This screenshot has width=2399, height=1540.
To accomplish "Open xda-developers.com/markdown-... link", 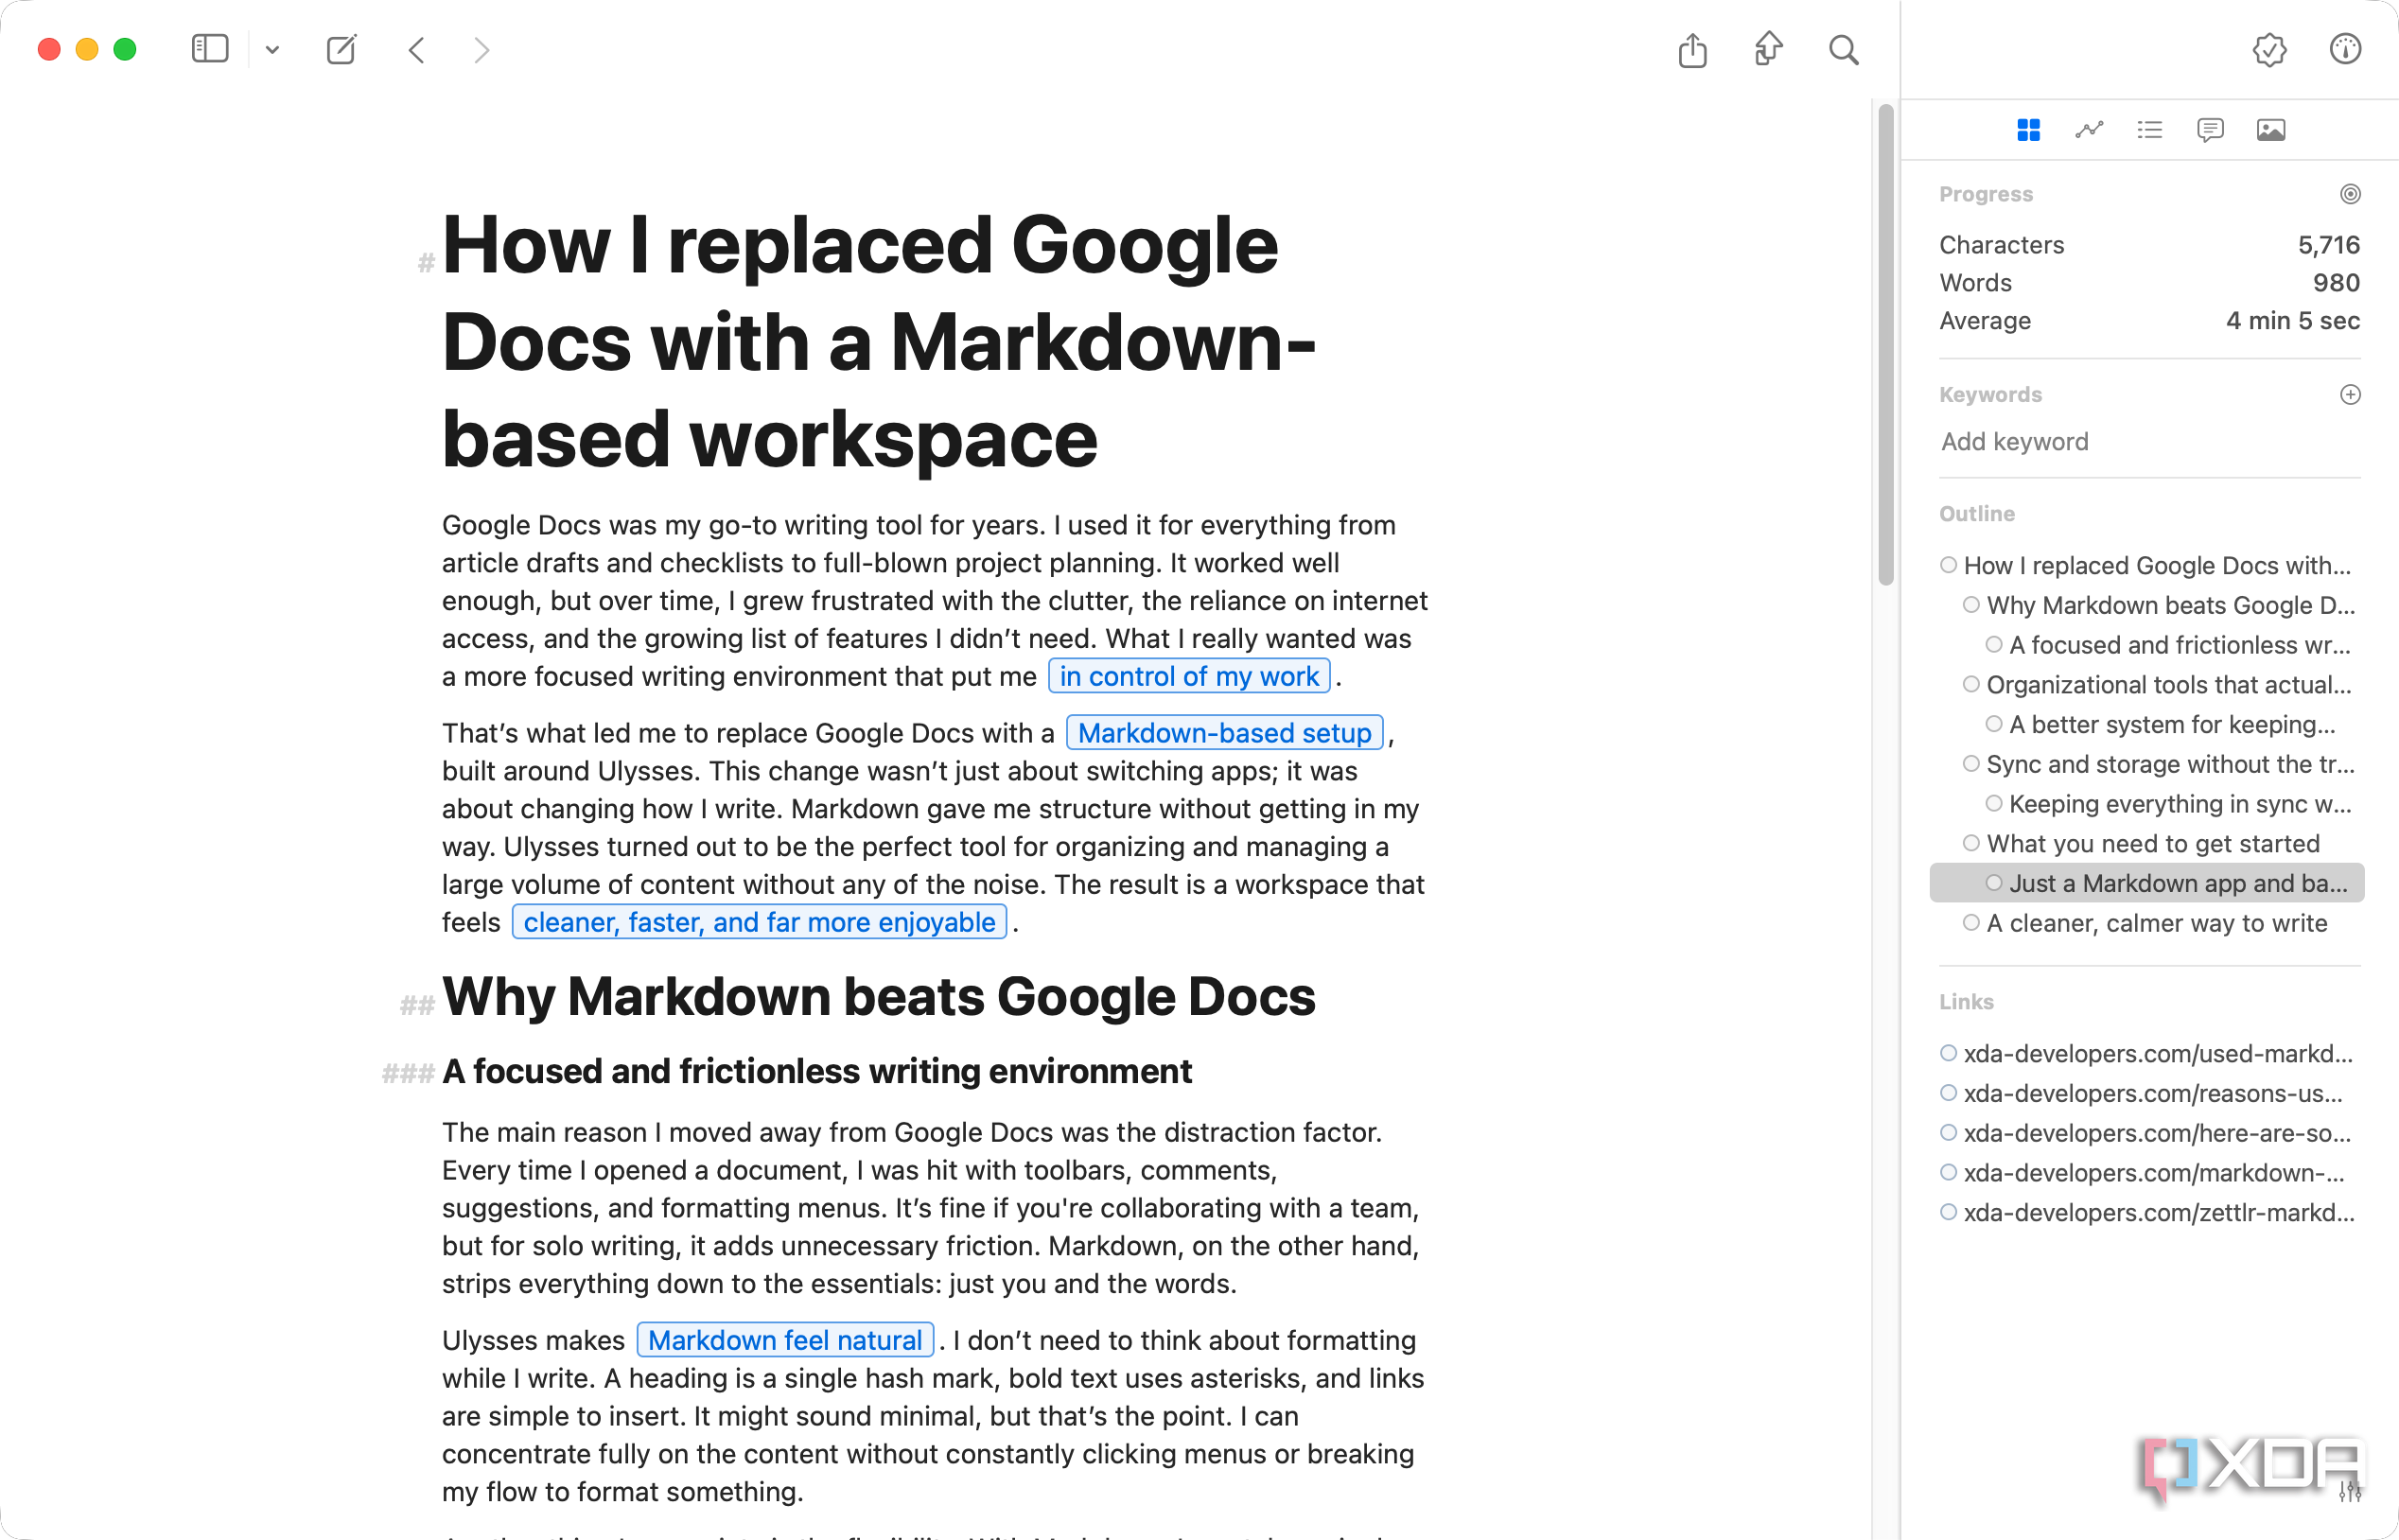I will coord(2143,1173).
